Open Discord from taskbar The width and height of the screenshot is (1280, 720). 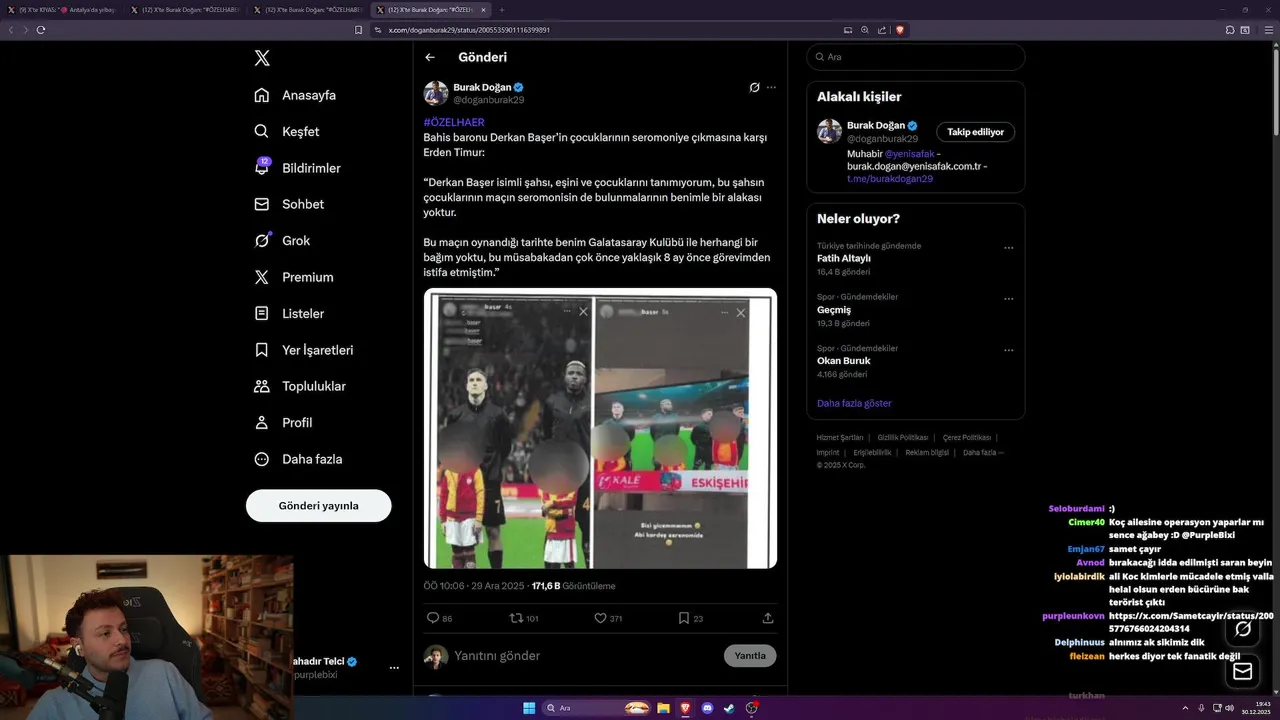tap(707, 708)
